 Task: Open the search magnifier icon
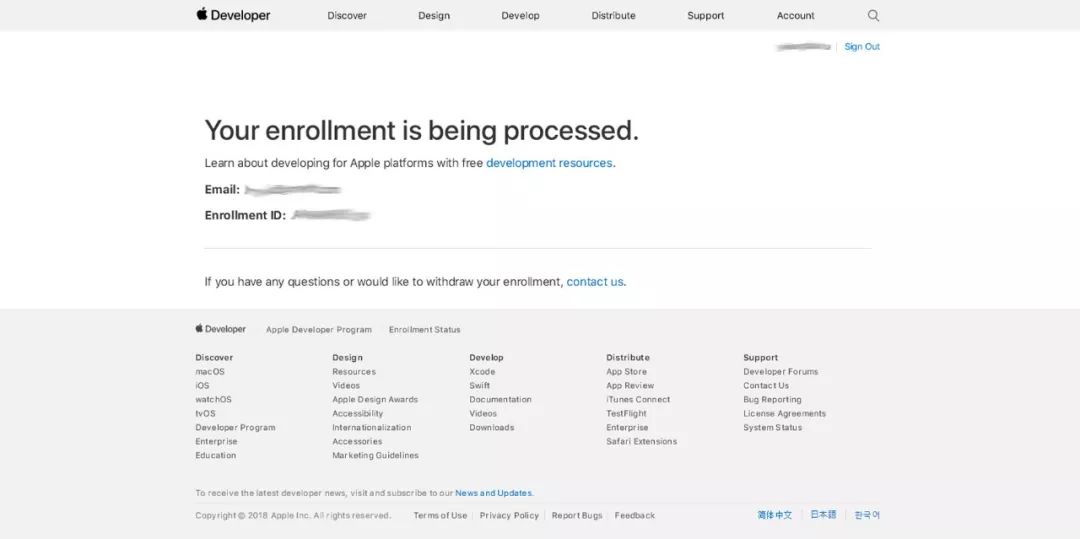(x=873, y=15)
